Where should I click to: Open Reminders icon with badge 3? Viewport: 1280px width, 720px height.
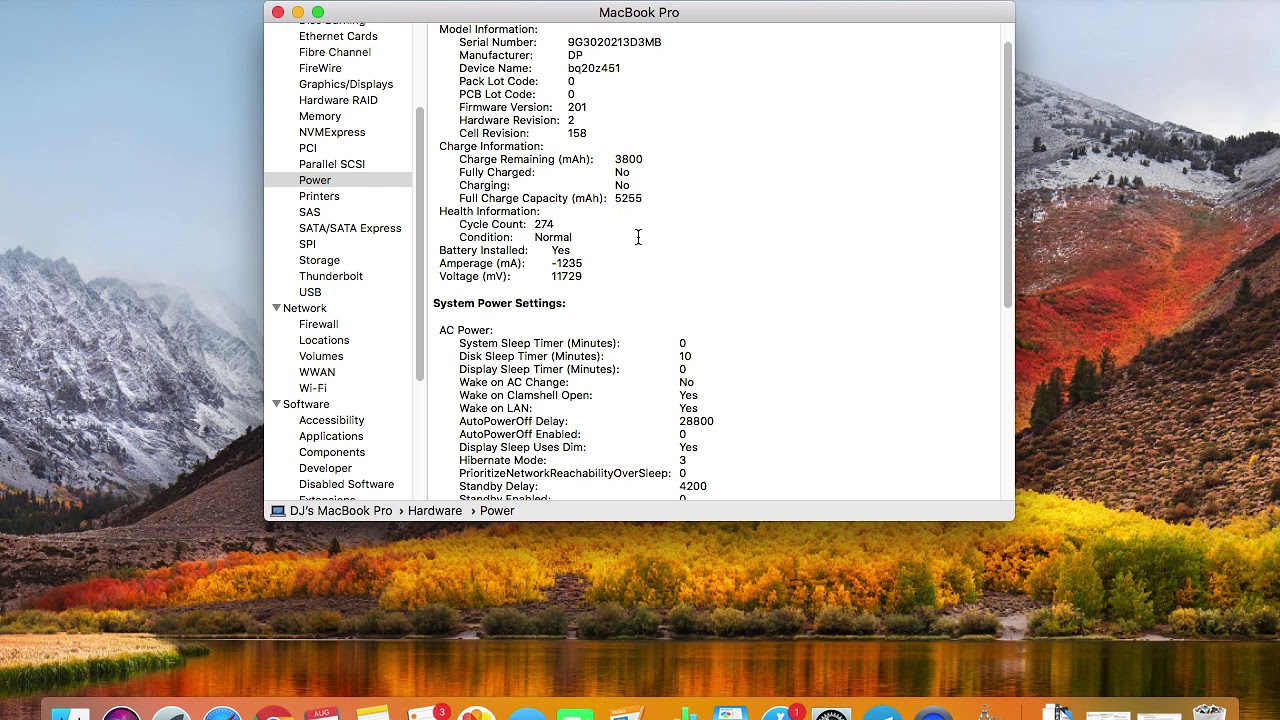click(427, 713)
